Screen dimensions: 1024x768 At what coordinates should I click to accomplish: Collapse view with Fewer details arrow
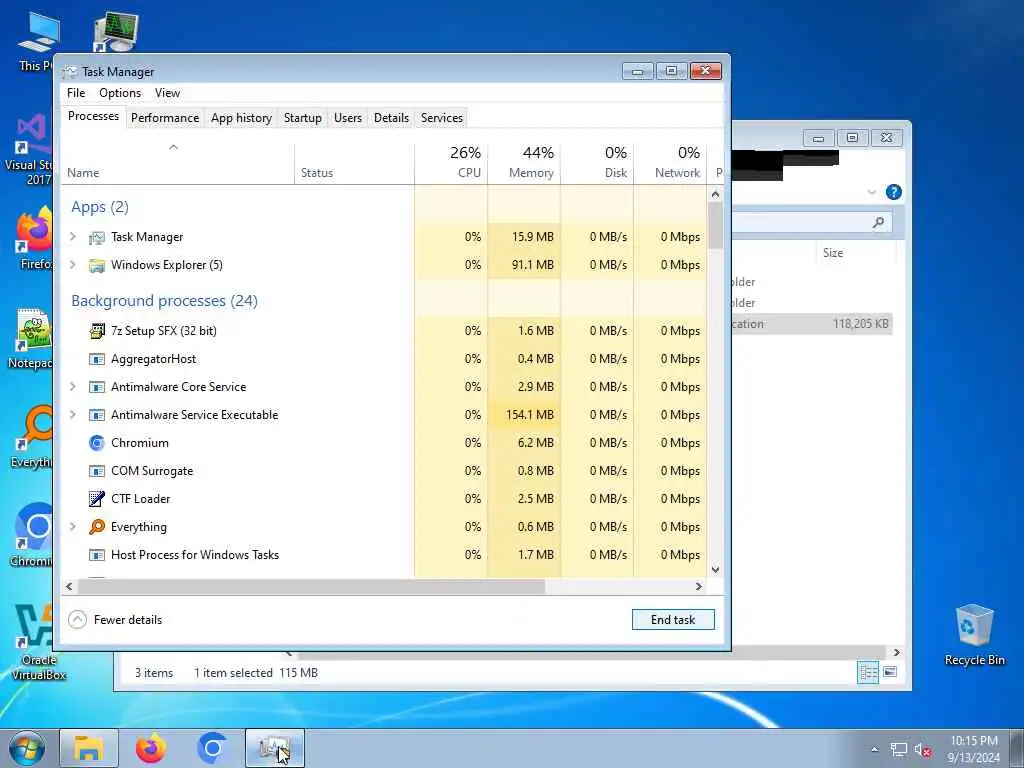click(77, 620)
